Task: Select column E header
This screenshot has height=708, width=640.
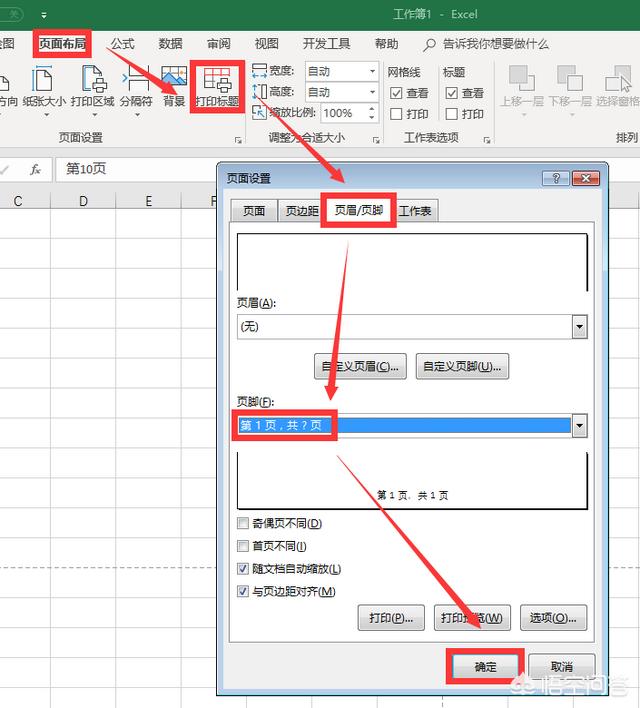Action: (149, 201)
